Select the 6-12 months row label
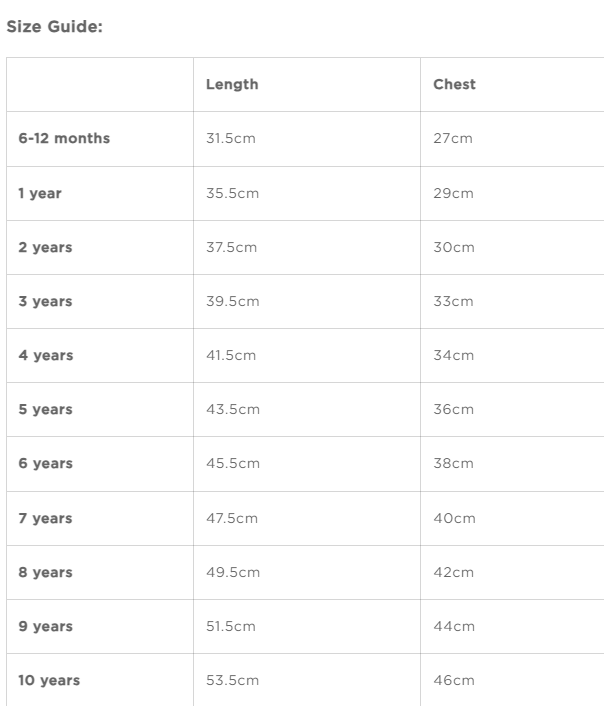The height and width of the screenshot is (706, 604). [x=64, y=138]
